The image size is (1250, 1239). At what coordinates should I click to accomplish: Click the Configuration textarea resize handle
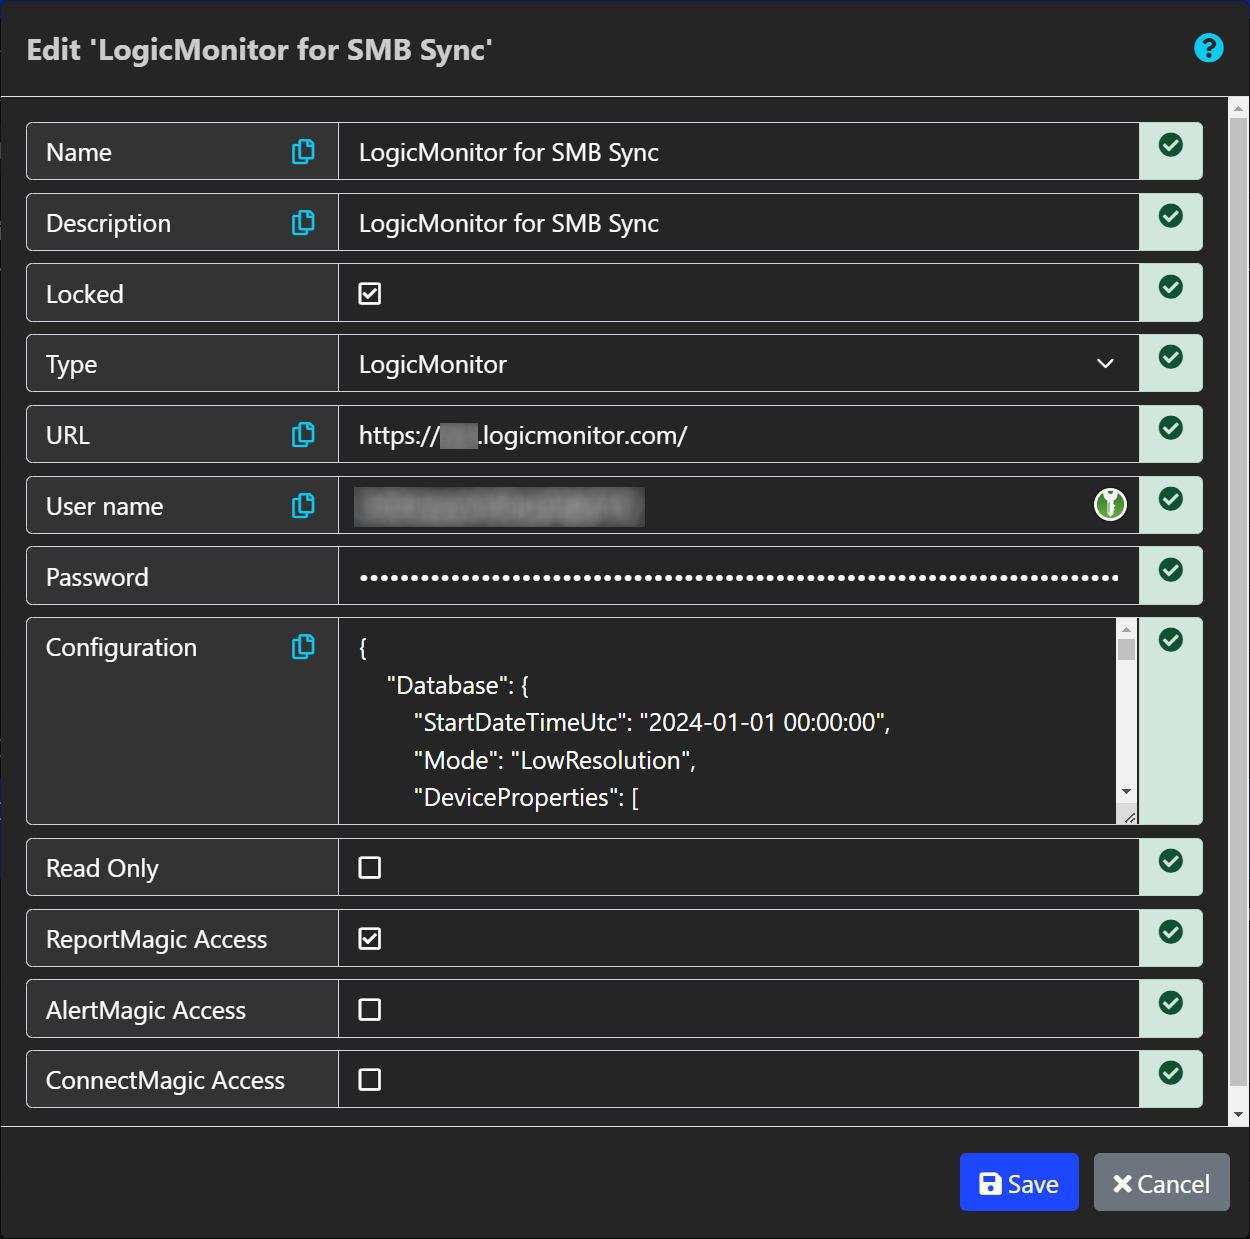pyautogui.click(x=1129, y=817)
